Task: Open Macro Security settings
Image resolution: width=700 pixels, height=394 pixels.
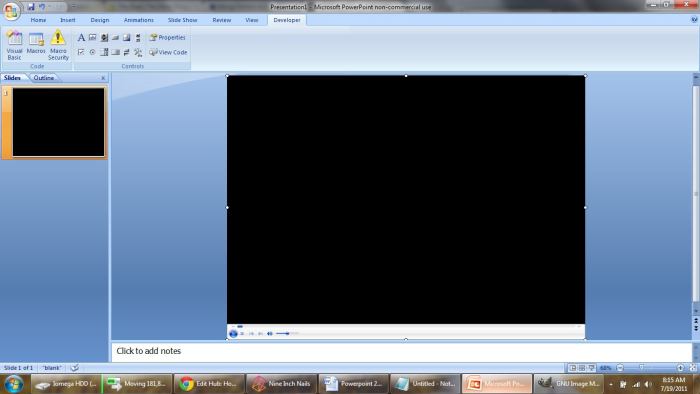Action: point(58,45)
